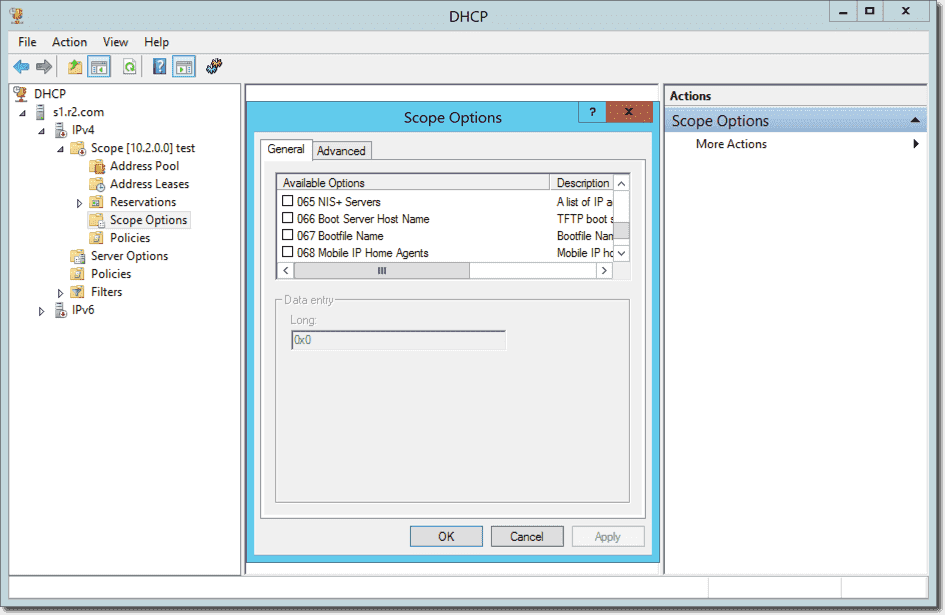Toggle the Show/Hide Action Pane icon
945x615 pixels.
185,66
